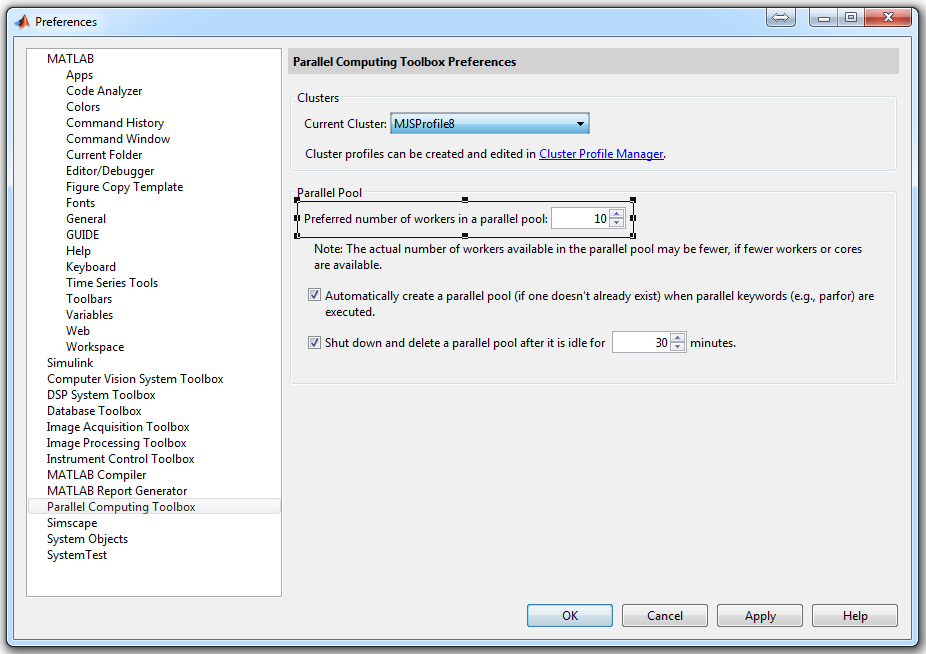Select Code Analyzer preferences

[x=105, y=91]
